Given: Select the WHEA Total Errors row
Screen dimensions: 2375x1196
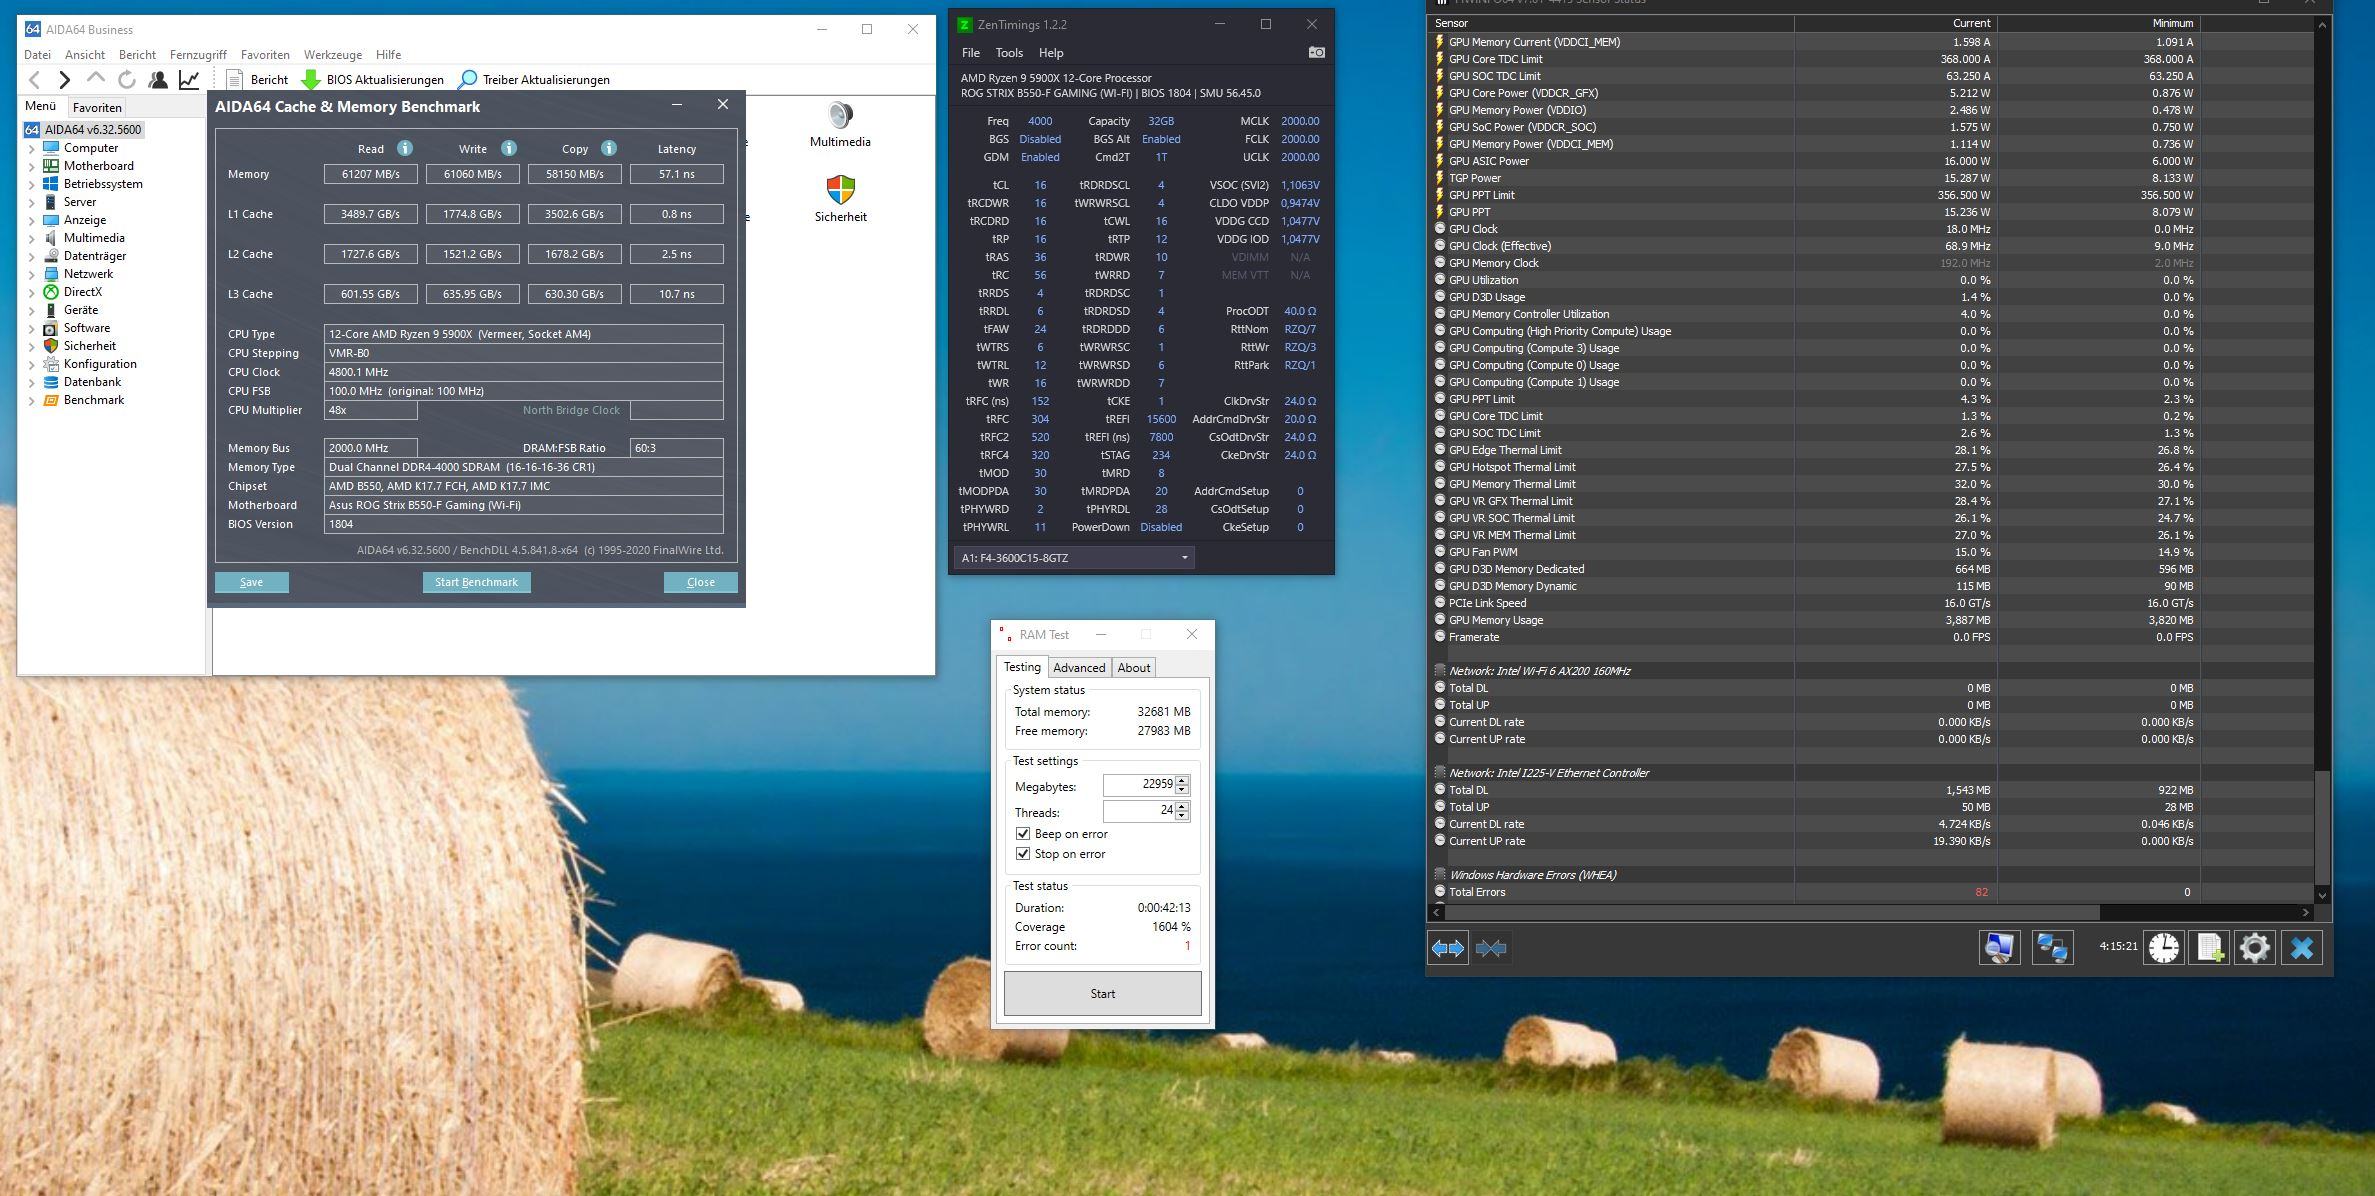Looking at the screenshot, I should tap(1872, 892).
